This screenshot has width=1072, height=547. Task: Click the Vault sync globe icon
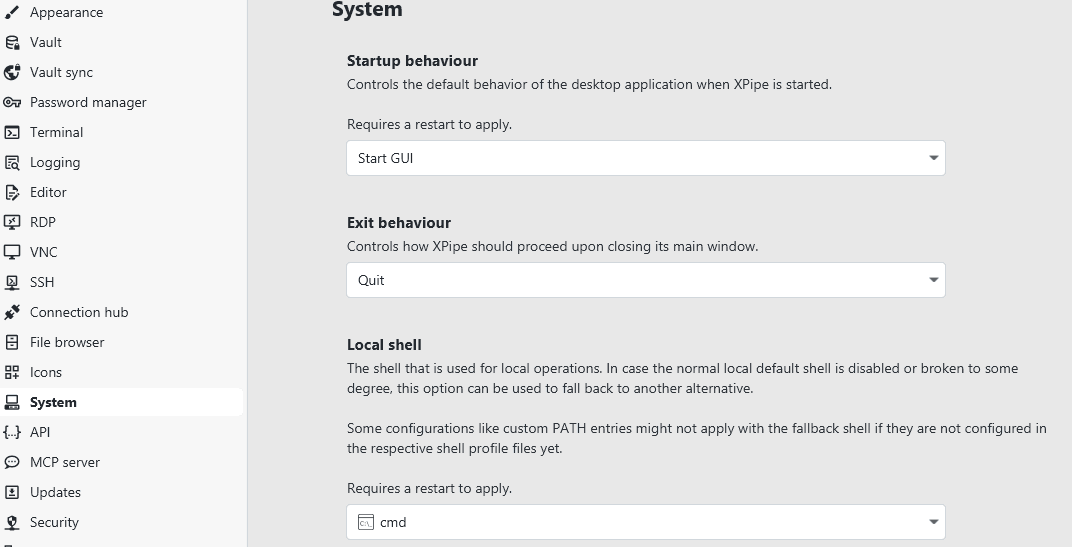pos(12,73)
